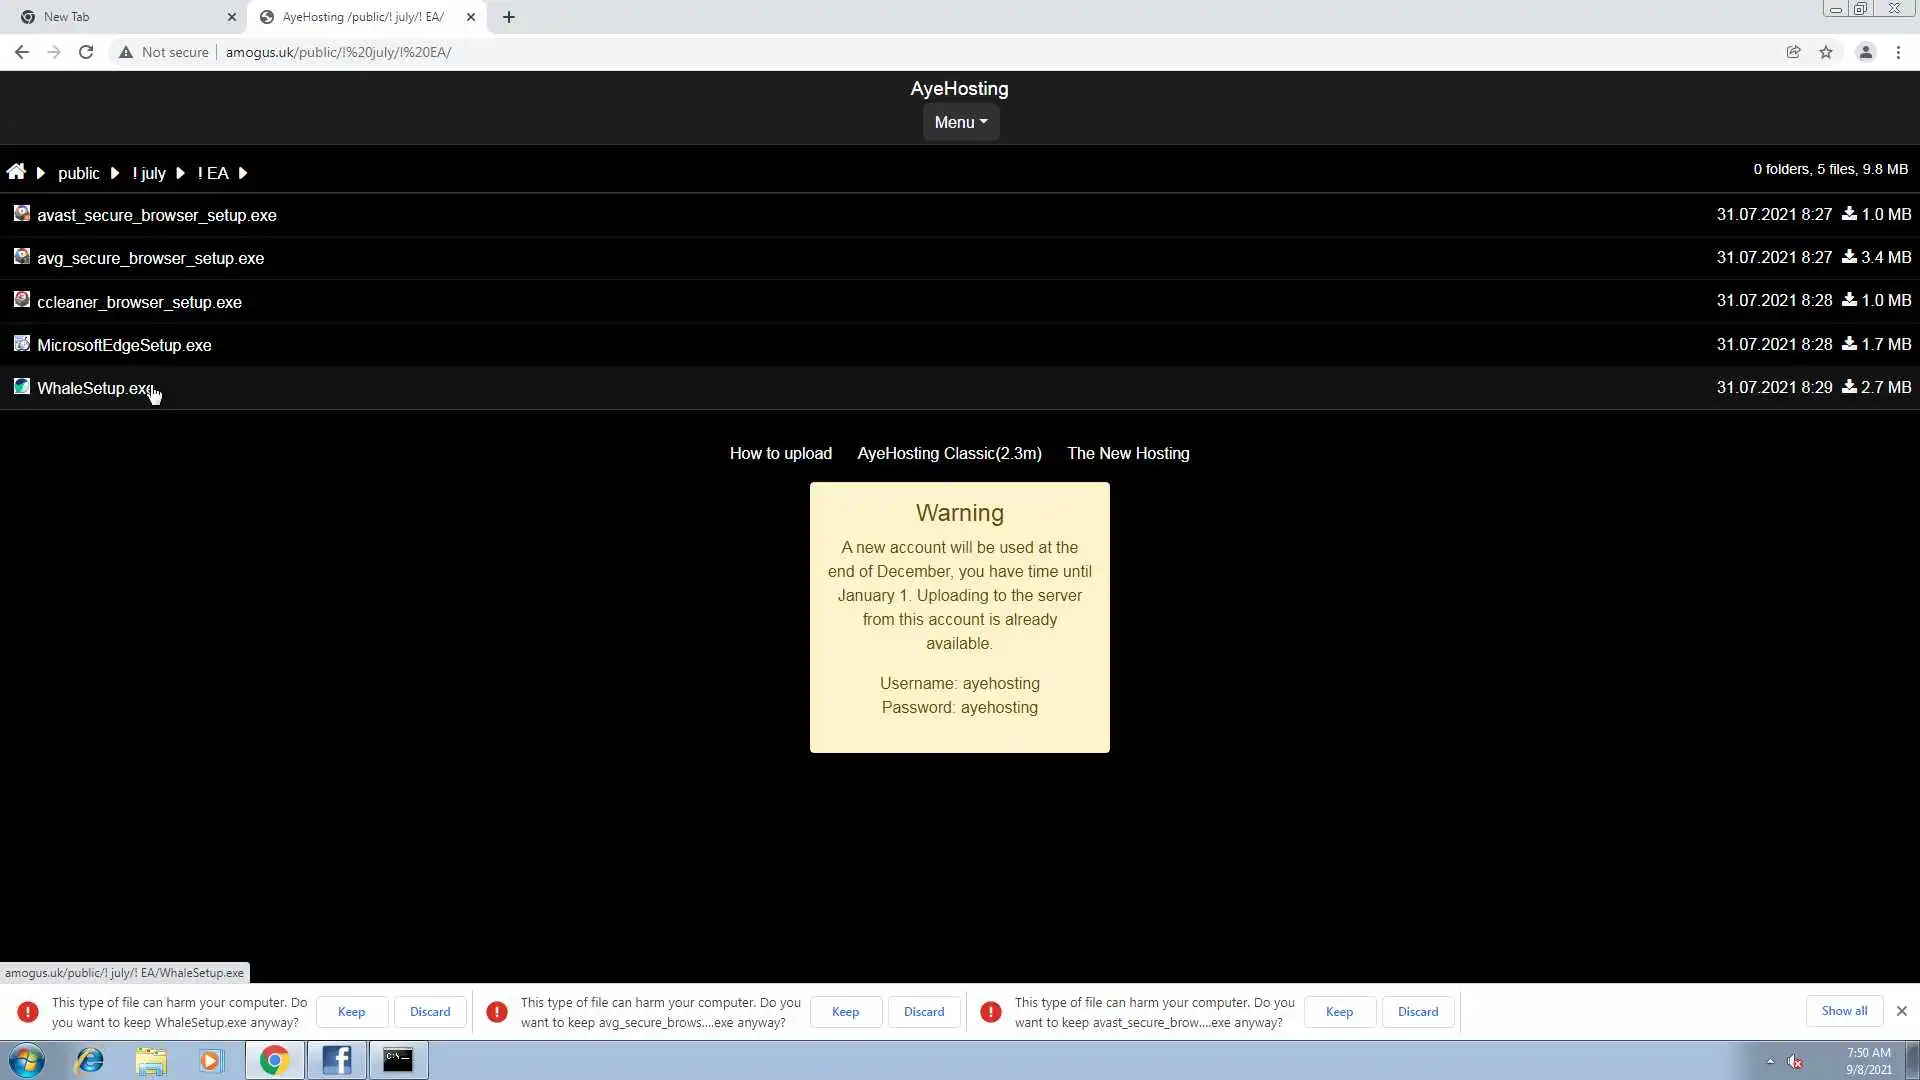
Task: Click the bookmark star icon
Action: [x=1826, y=52]
